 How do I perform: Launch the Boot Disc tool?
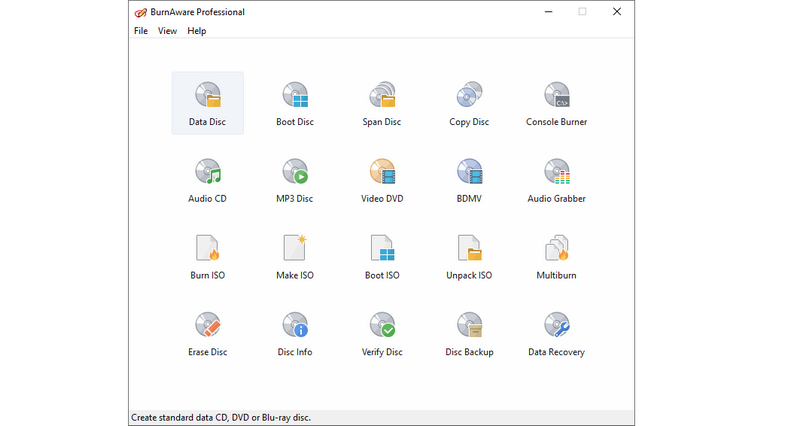(x=295, y=104)
